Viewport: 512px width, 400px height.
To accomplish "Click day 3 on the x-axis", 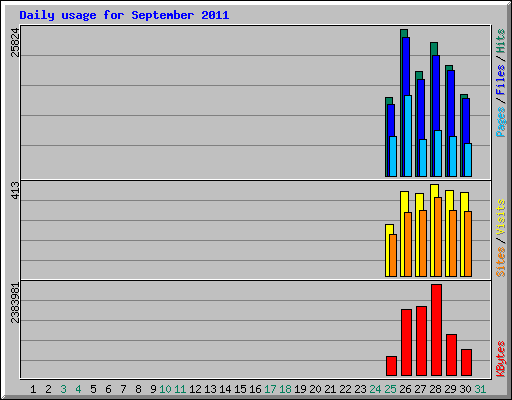I will click(x=63, y=389).
